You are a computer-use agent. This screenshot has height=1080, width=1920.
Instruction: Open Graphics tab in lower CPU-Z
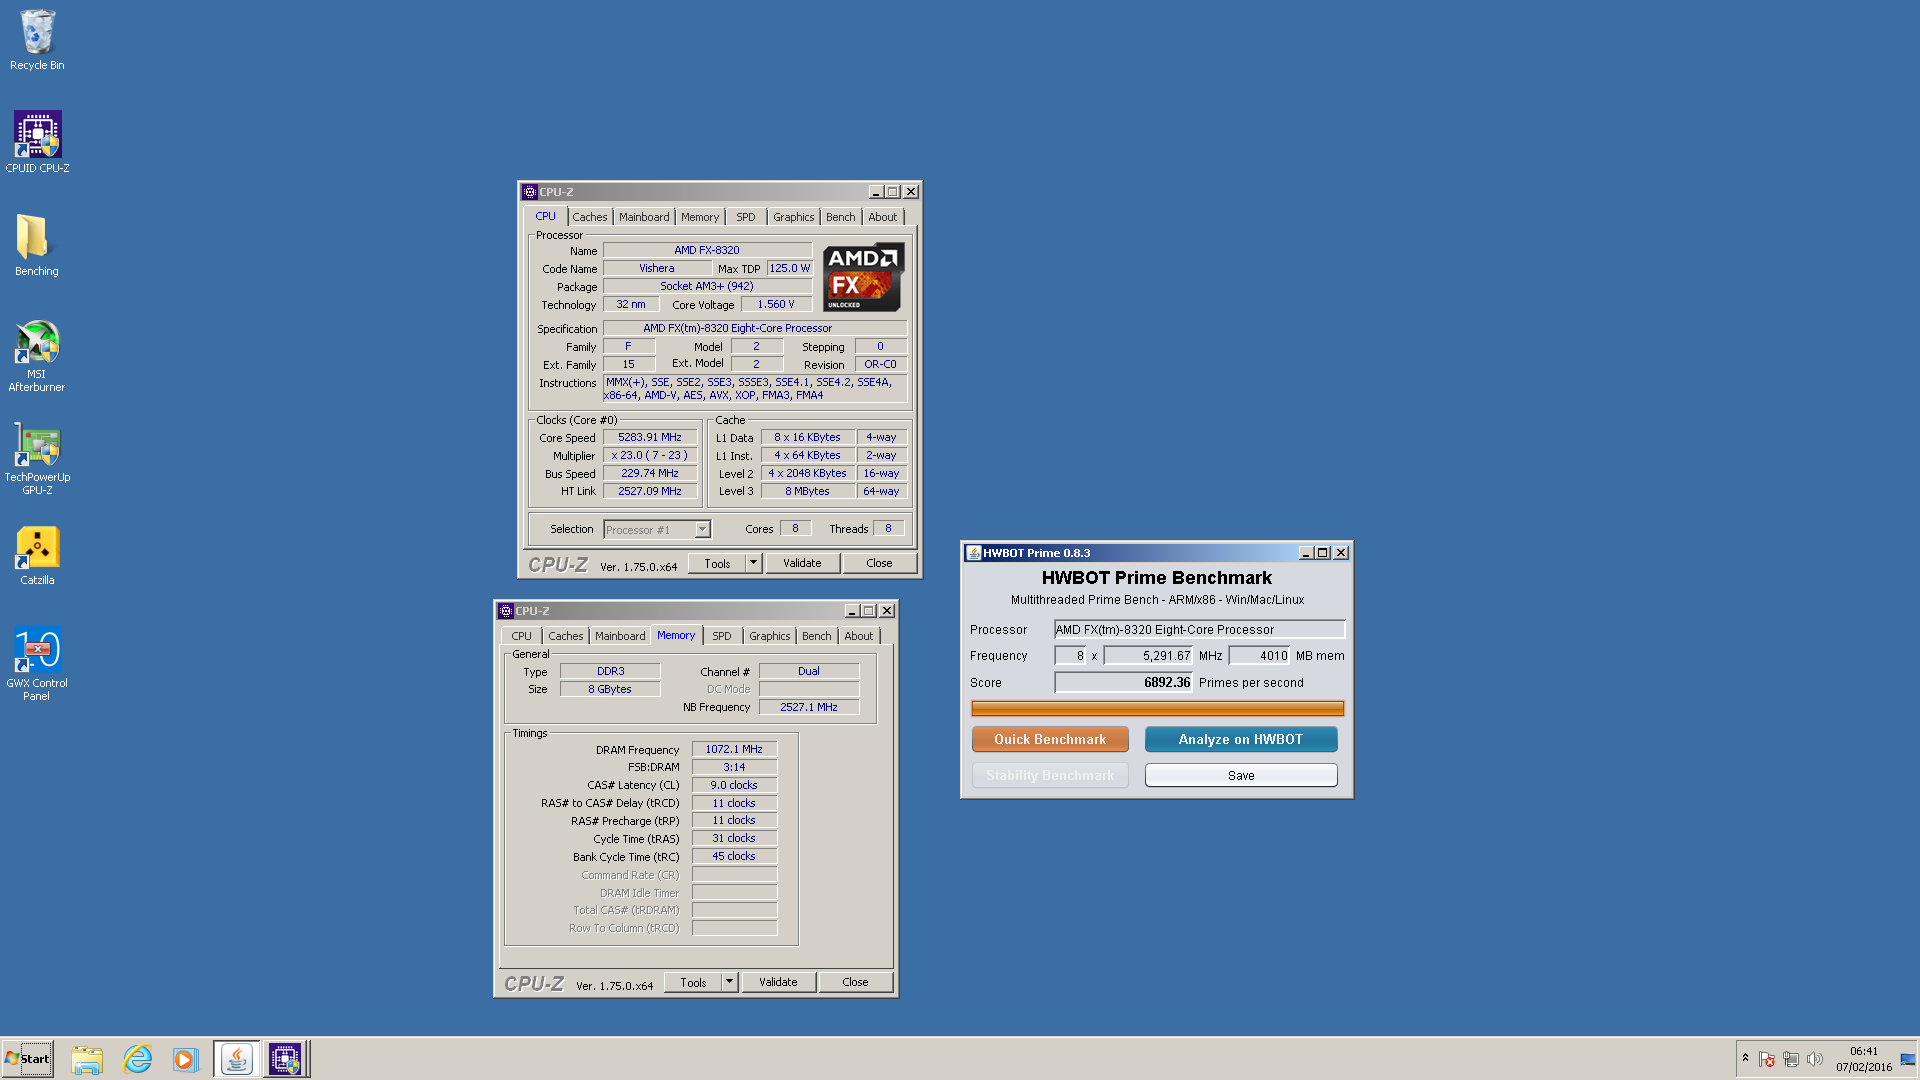coord(770,636)
